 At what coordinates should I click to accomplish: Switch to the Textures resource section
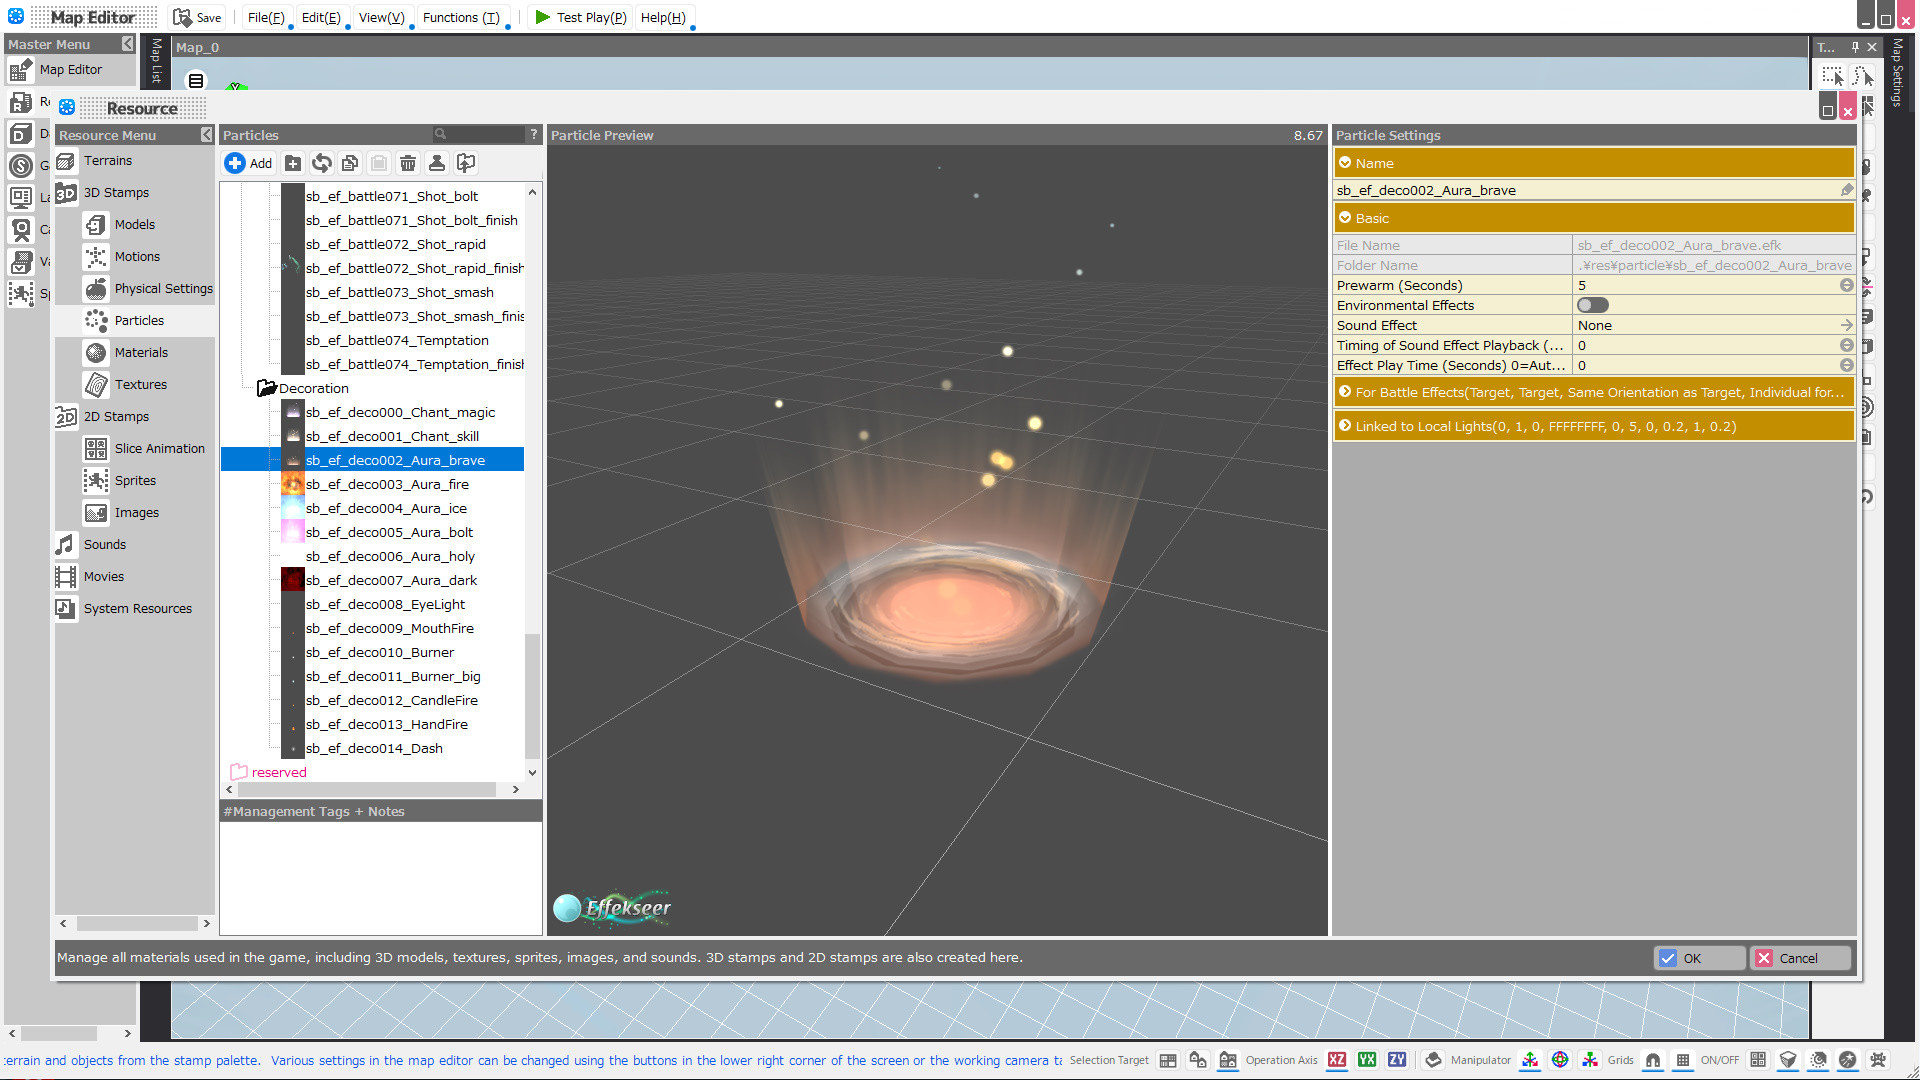[140, 384]
